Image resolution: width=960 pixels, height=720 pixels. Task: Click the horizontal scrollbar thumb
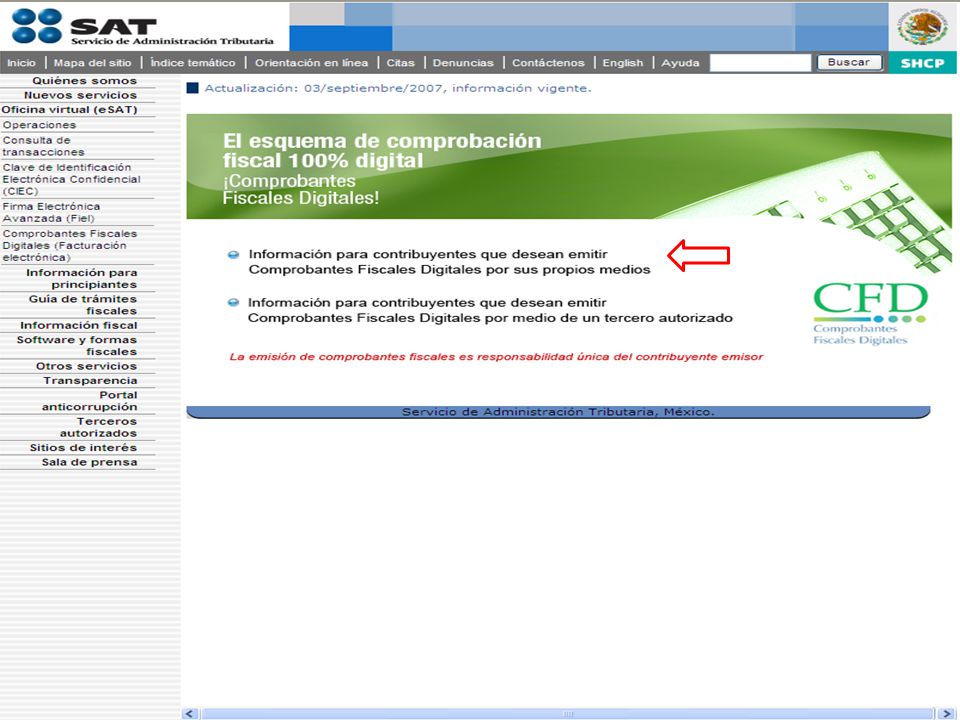[x=568, y=714]
